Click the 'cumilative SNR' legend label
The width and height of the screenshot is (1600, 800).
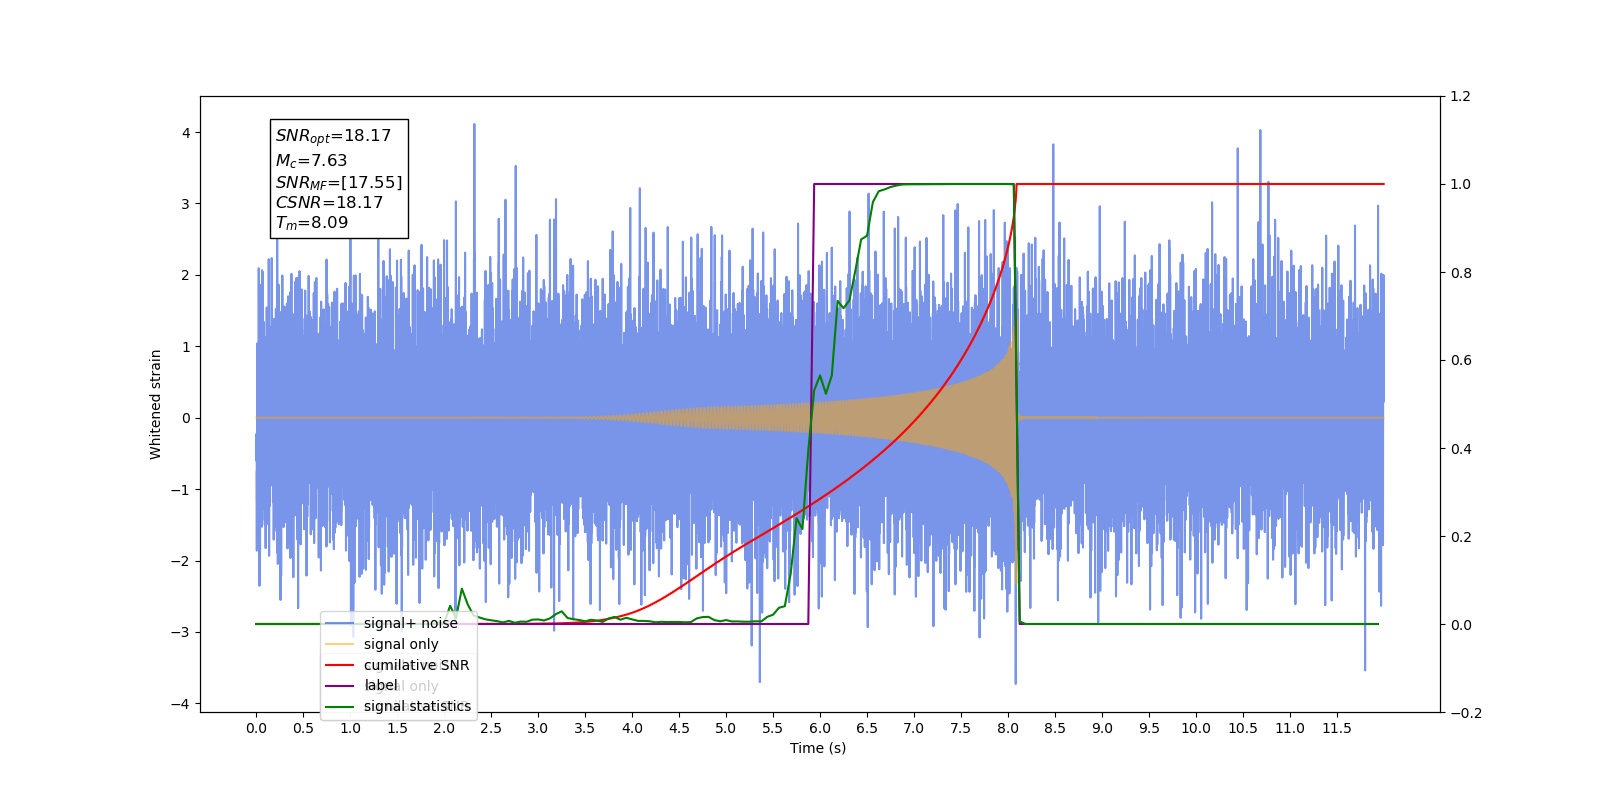pos(416,665)
